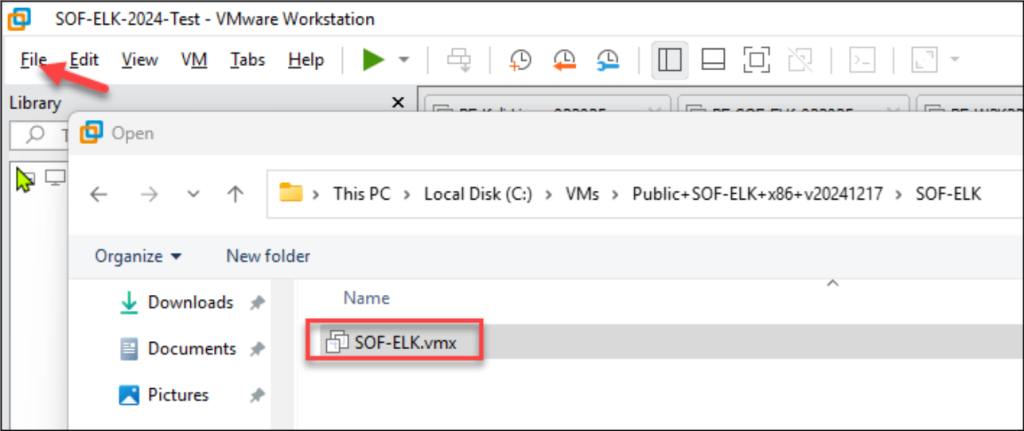The height and width of the screenshot is (431, 1024).
Task: Open the Organize dropdown menu
Action: coord(138,256)
